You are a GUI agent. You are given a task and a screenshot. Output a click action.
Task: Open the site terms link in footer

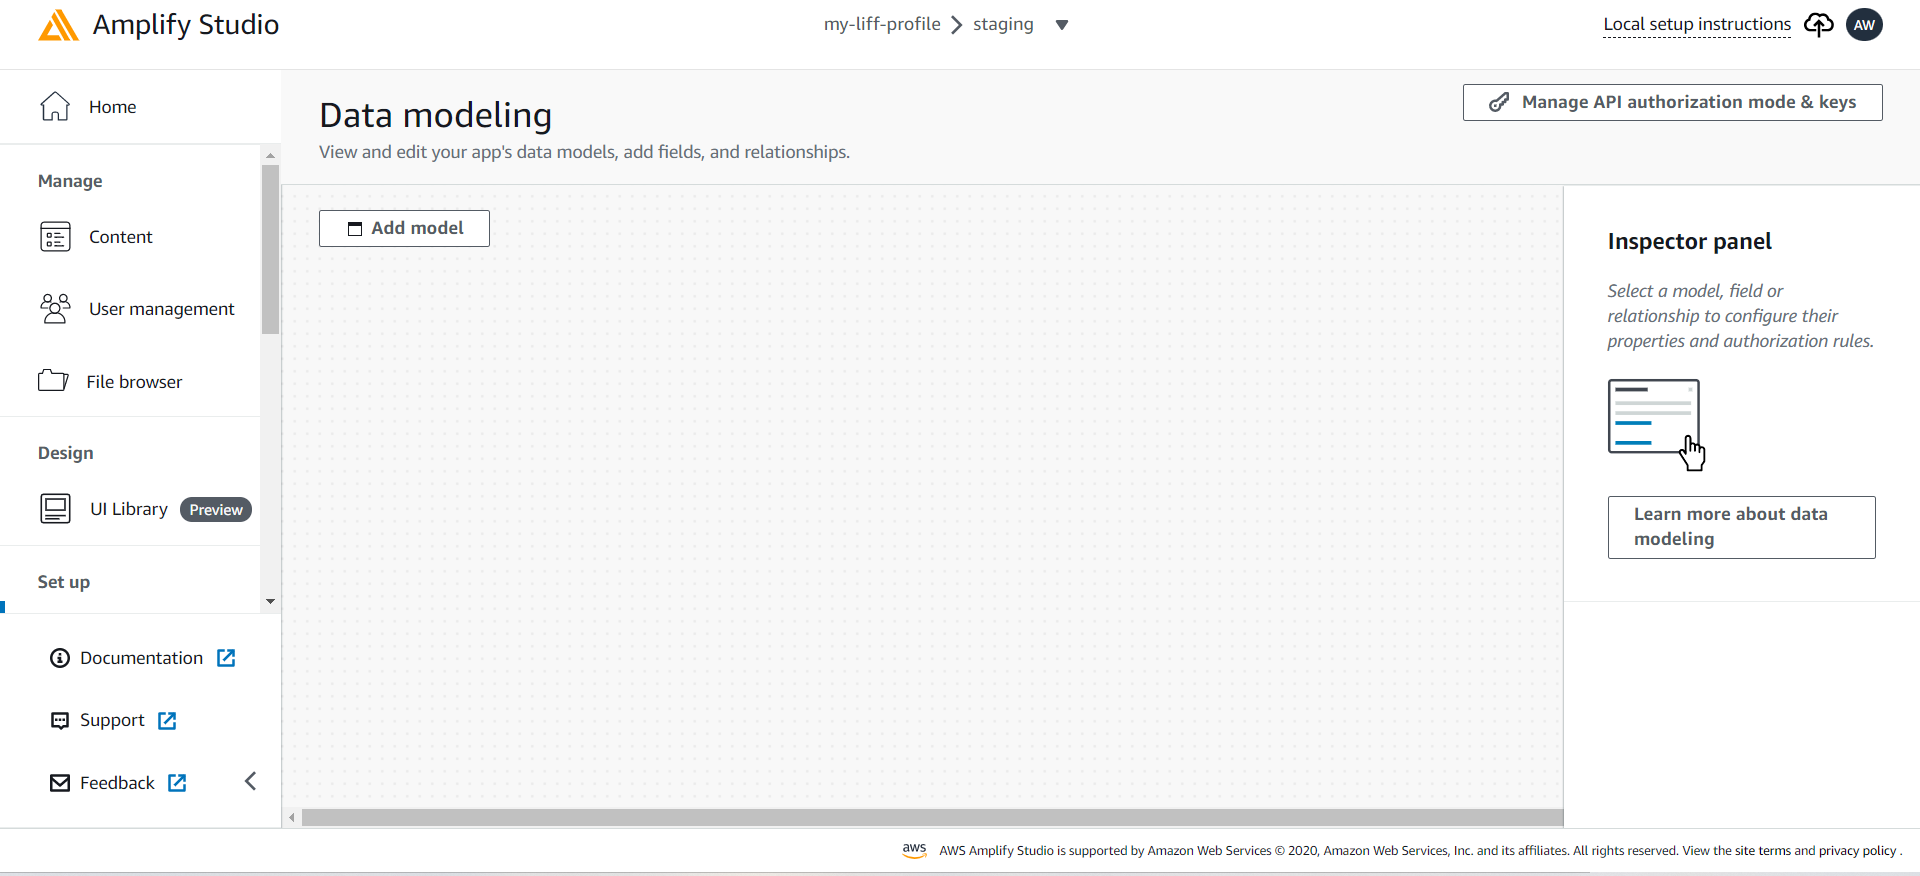click(x=1762, y=851)
